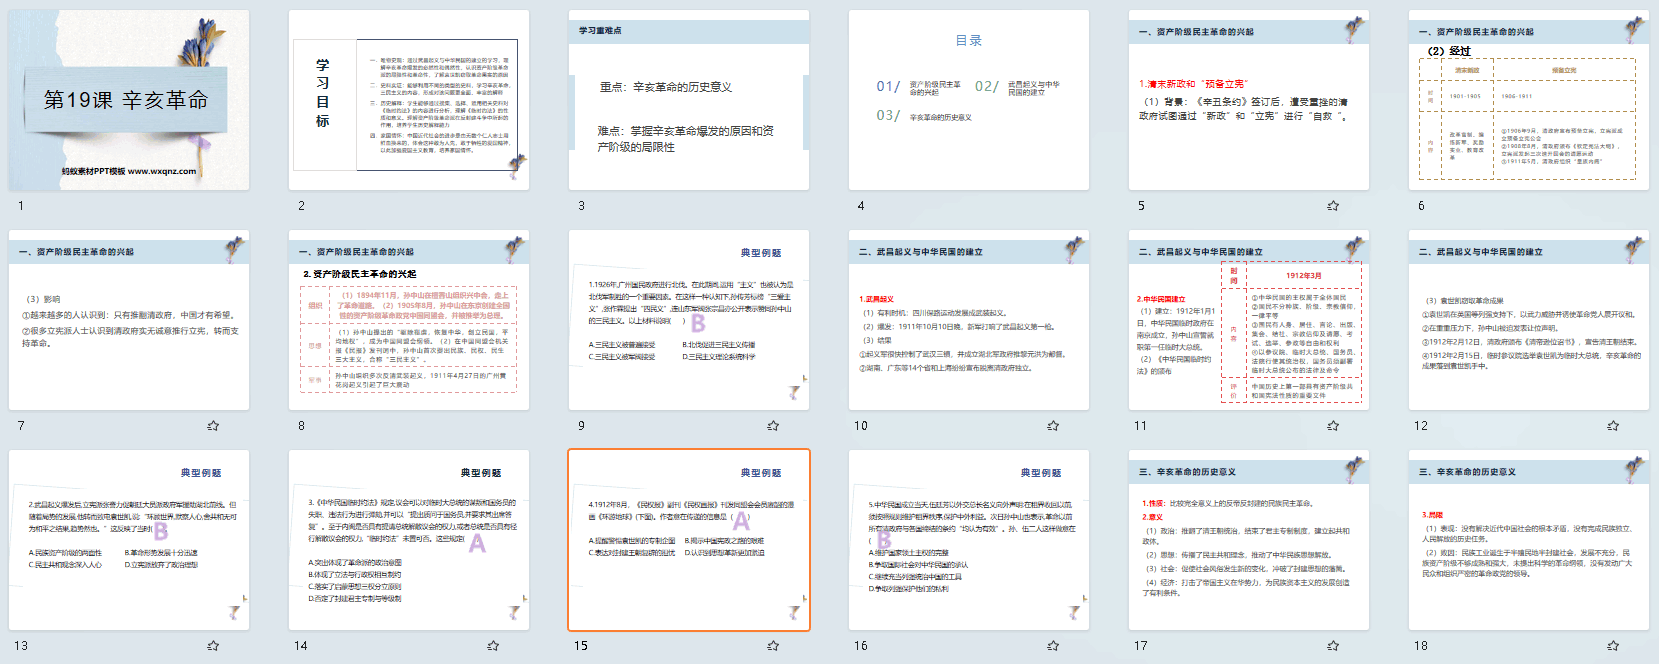Select slide 6 with the '经过' table

1529,100
